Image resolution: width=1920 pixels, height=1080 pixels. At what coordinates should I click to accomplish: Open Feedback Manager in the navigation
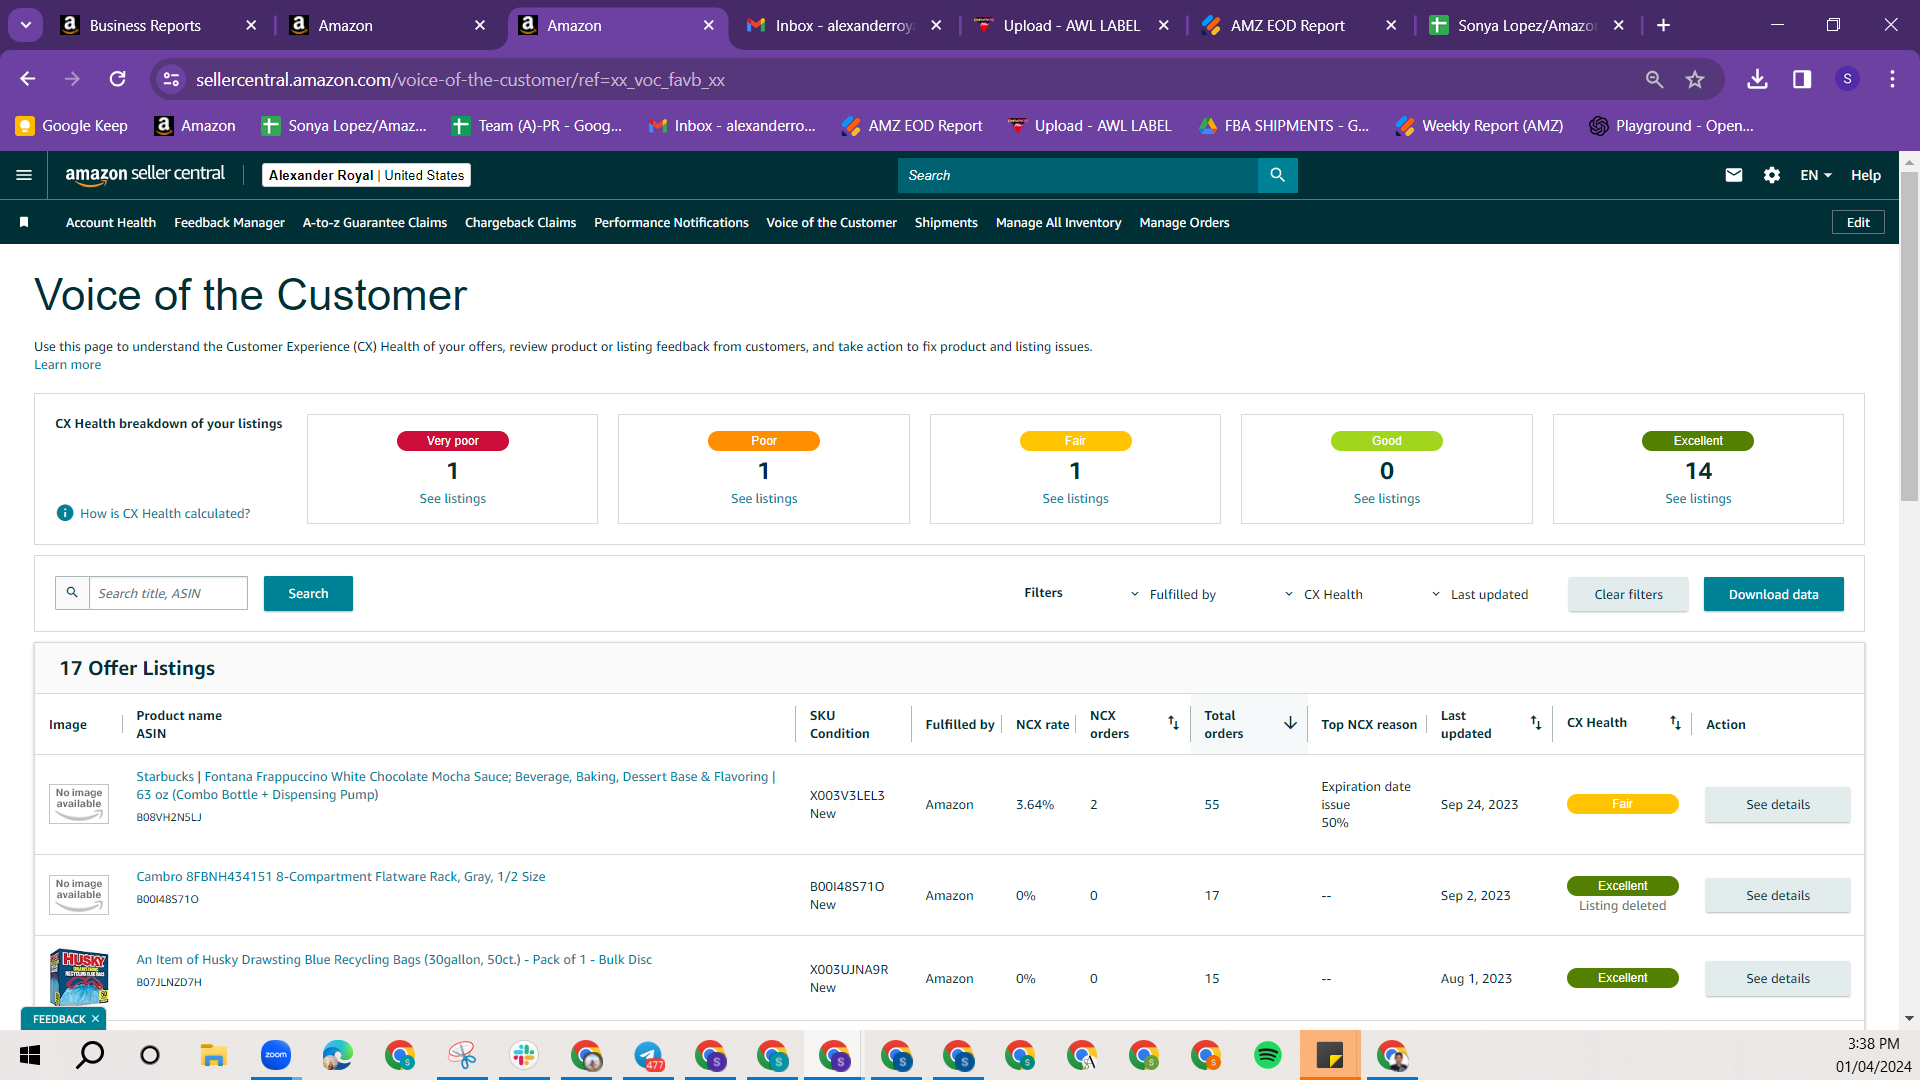(x=229, y=222)
